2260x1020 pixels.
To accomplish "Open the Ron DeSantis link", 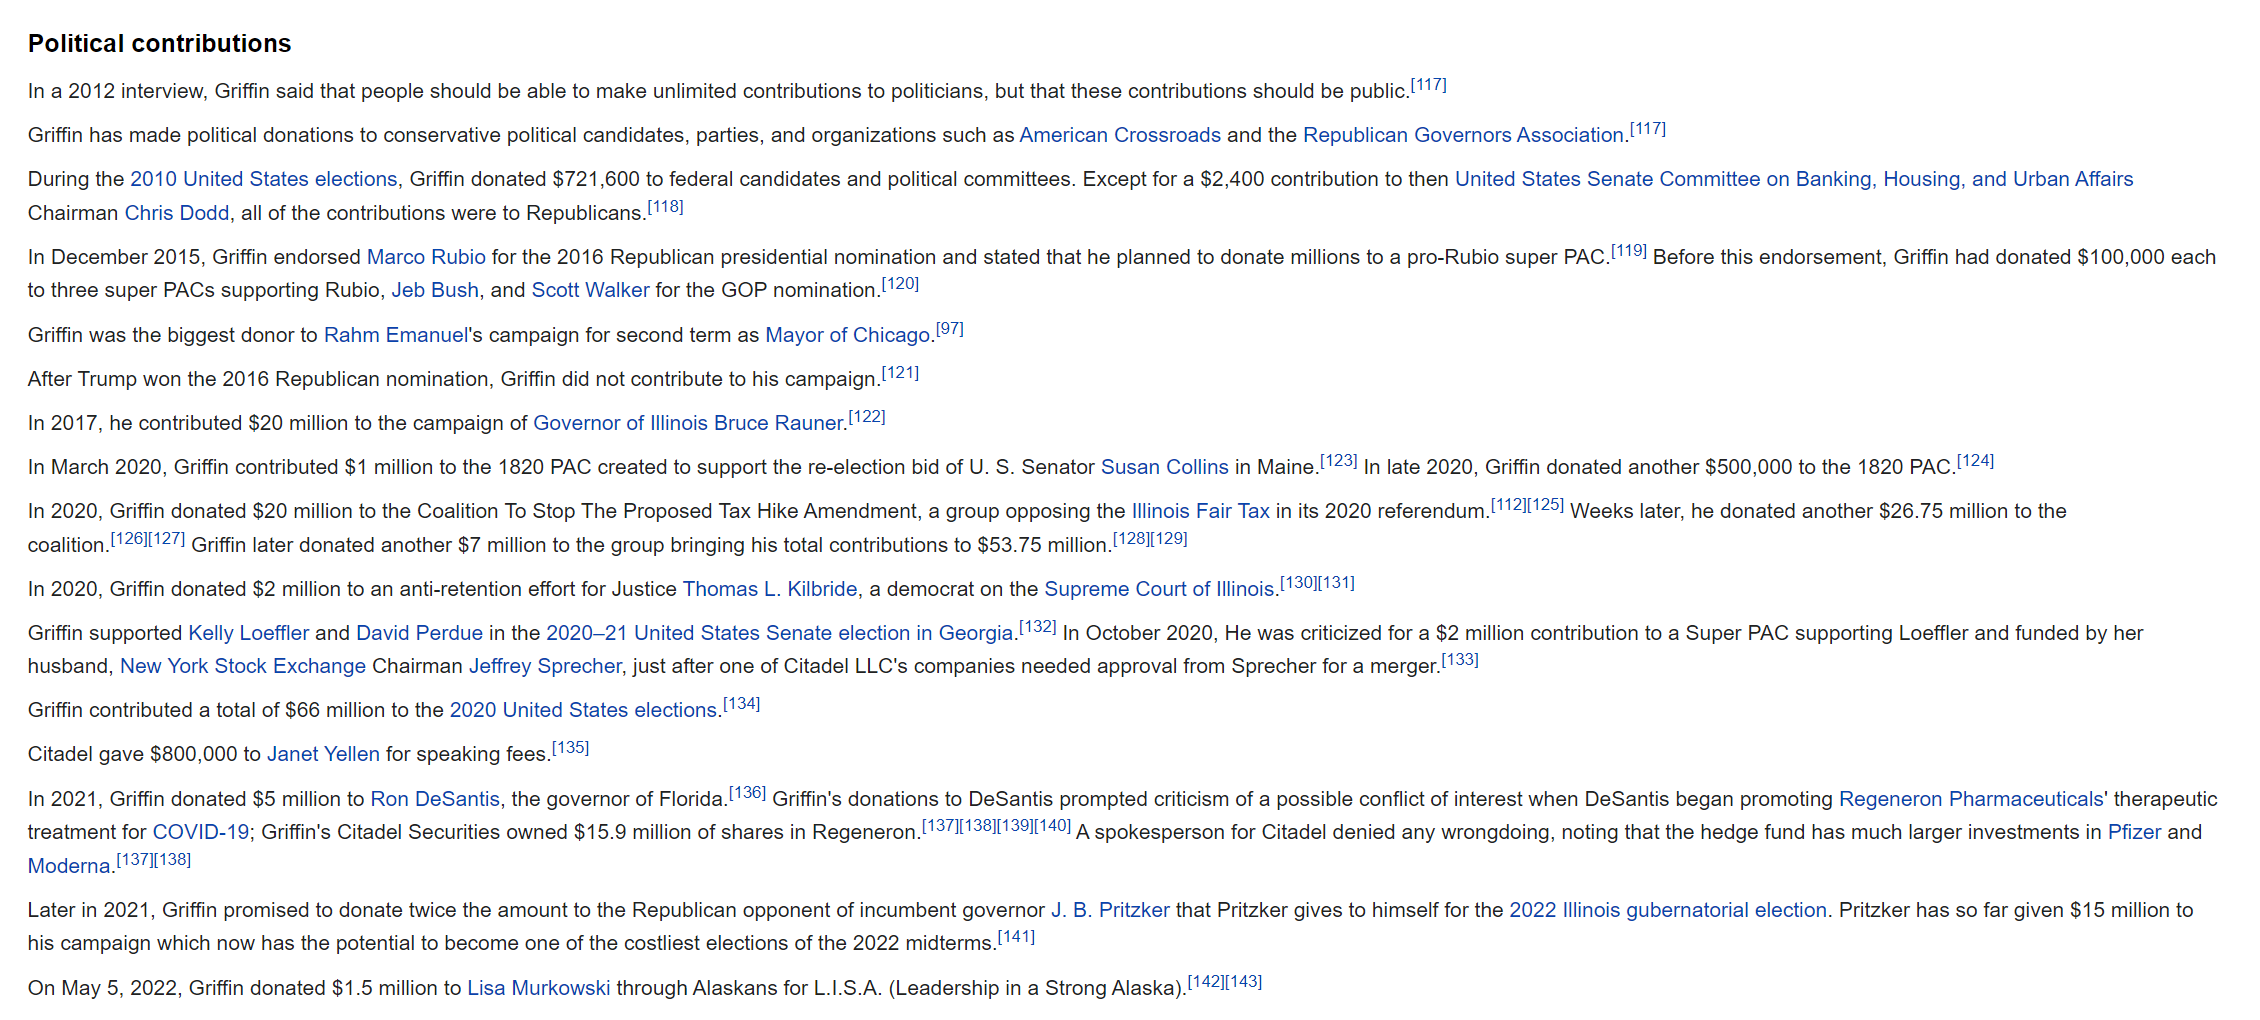I will (435, 799).
